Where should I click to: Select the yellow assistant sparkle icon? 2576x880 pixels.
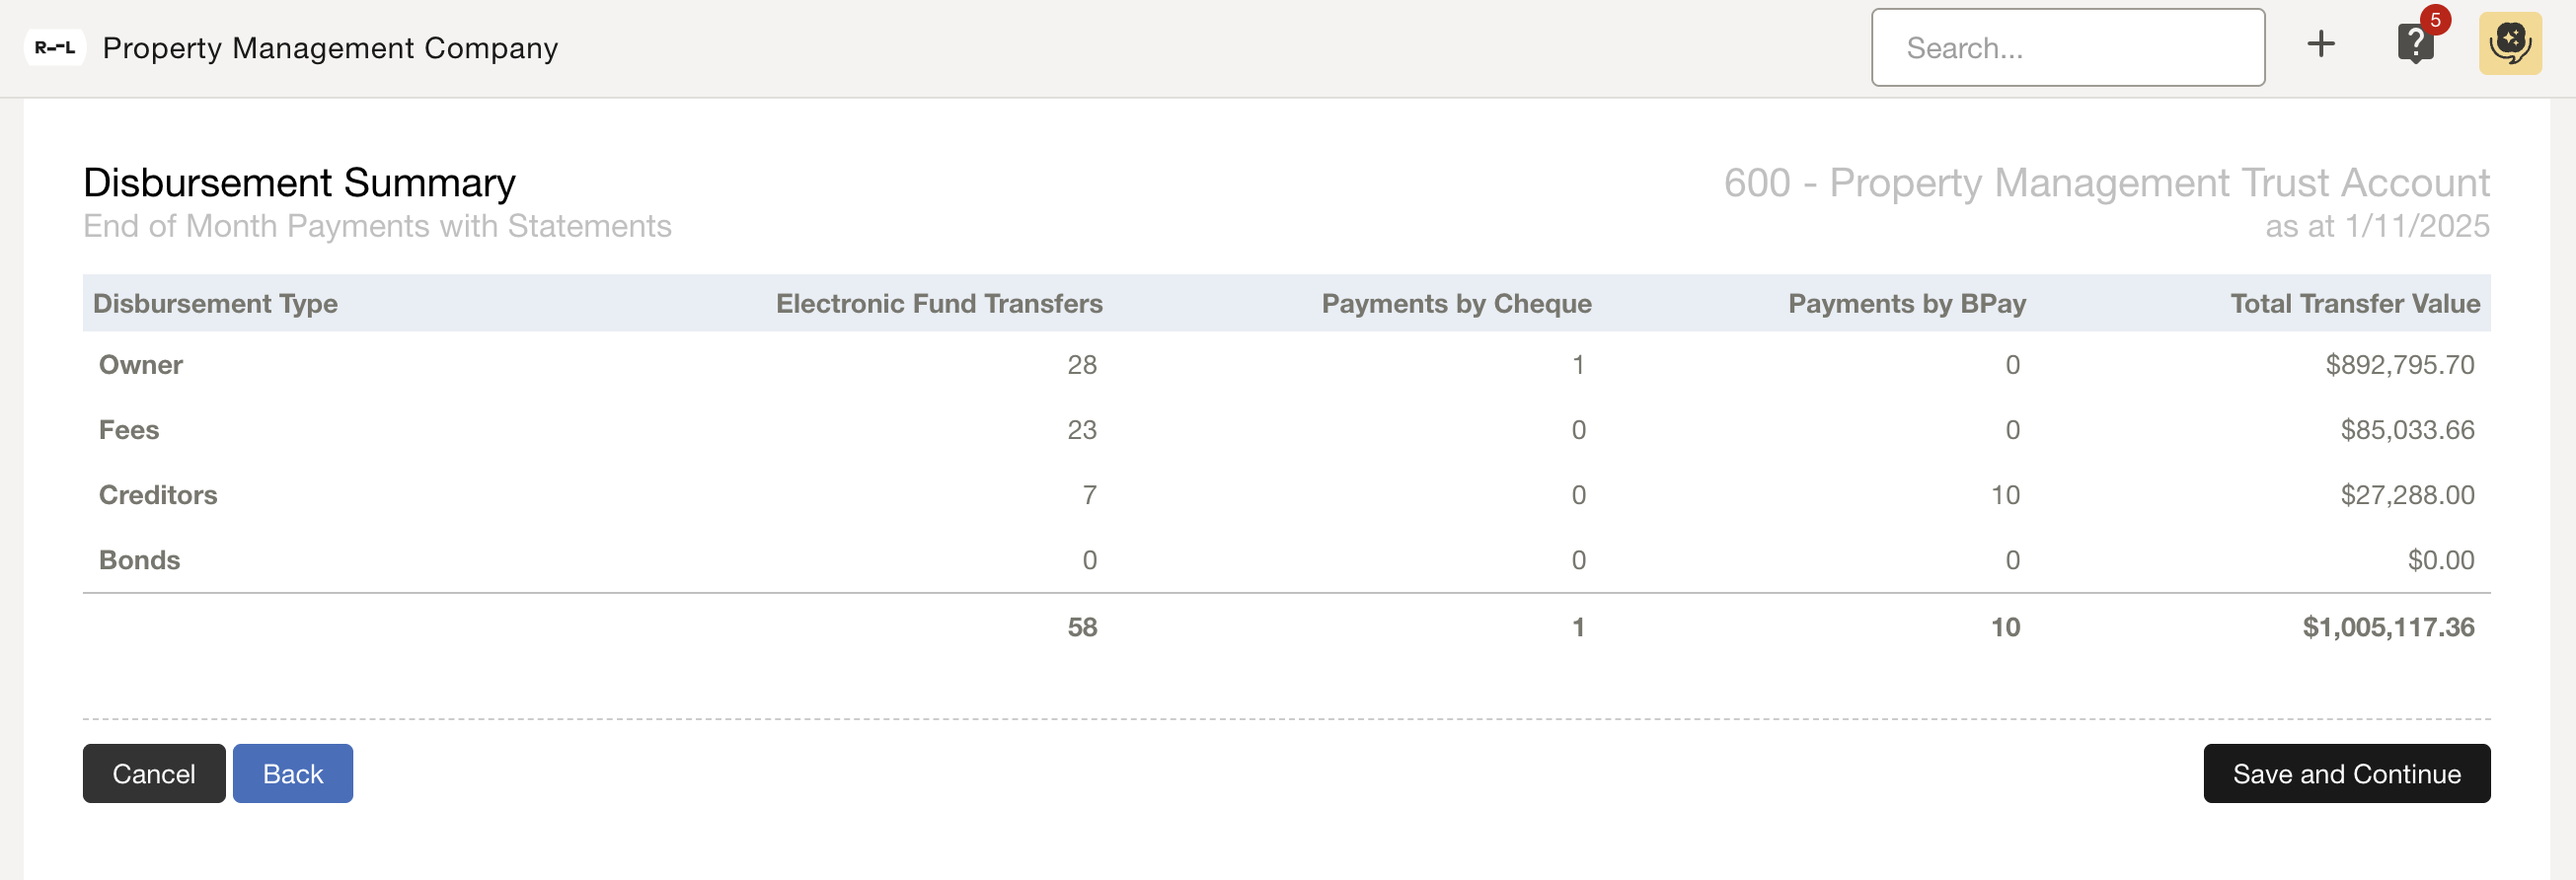point(2511,44)
